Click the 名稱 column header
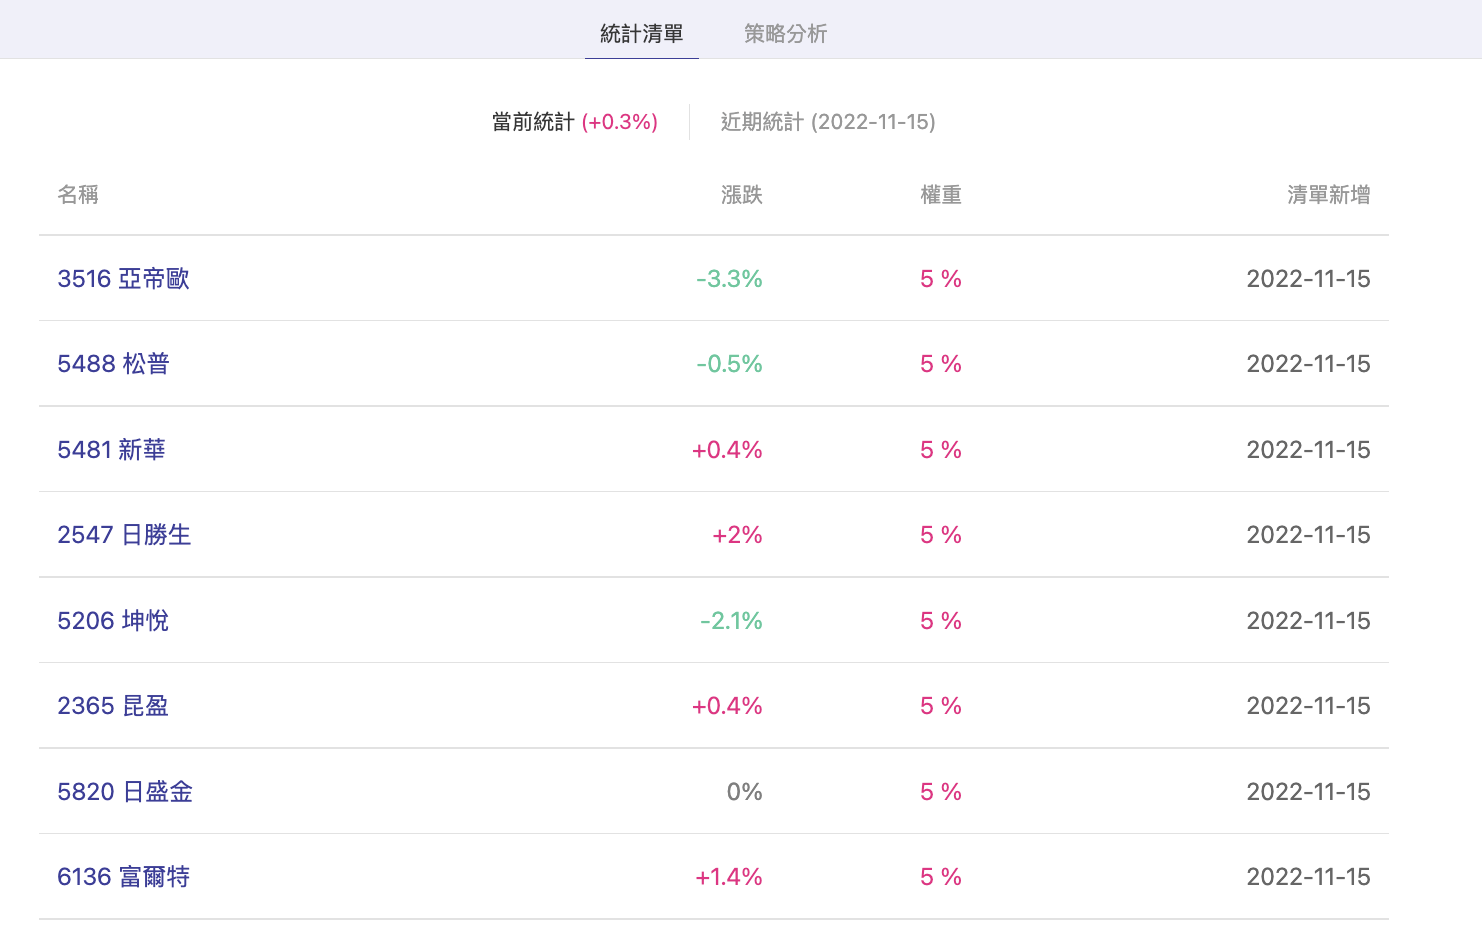 [x=78, y=195]
